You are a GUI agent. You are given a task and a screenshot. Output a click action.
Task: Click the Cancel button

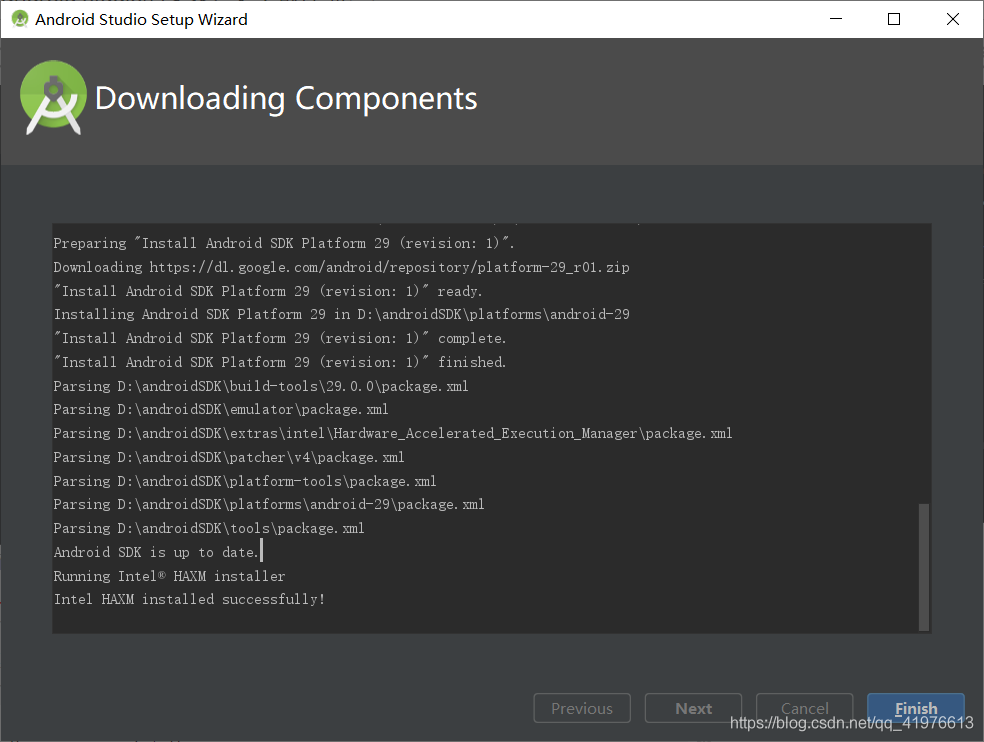coord(804,708)
